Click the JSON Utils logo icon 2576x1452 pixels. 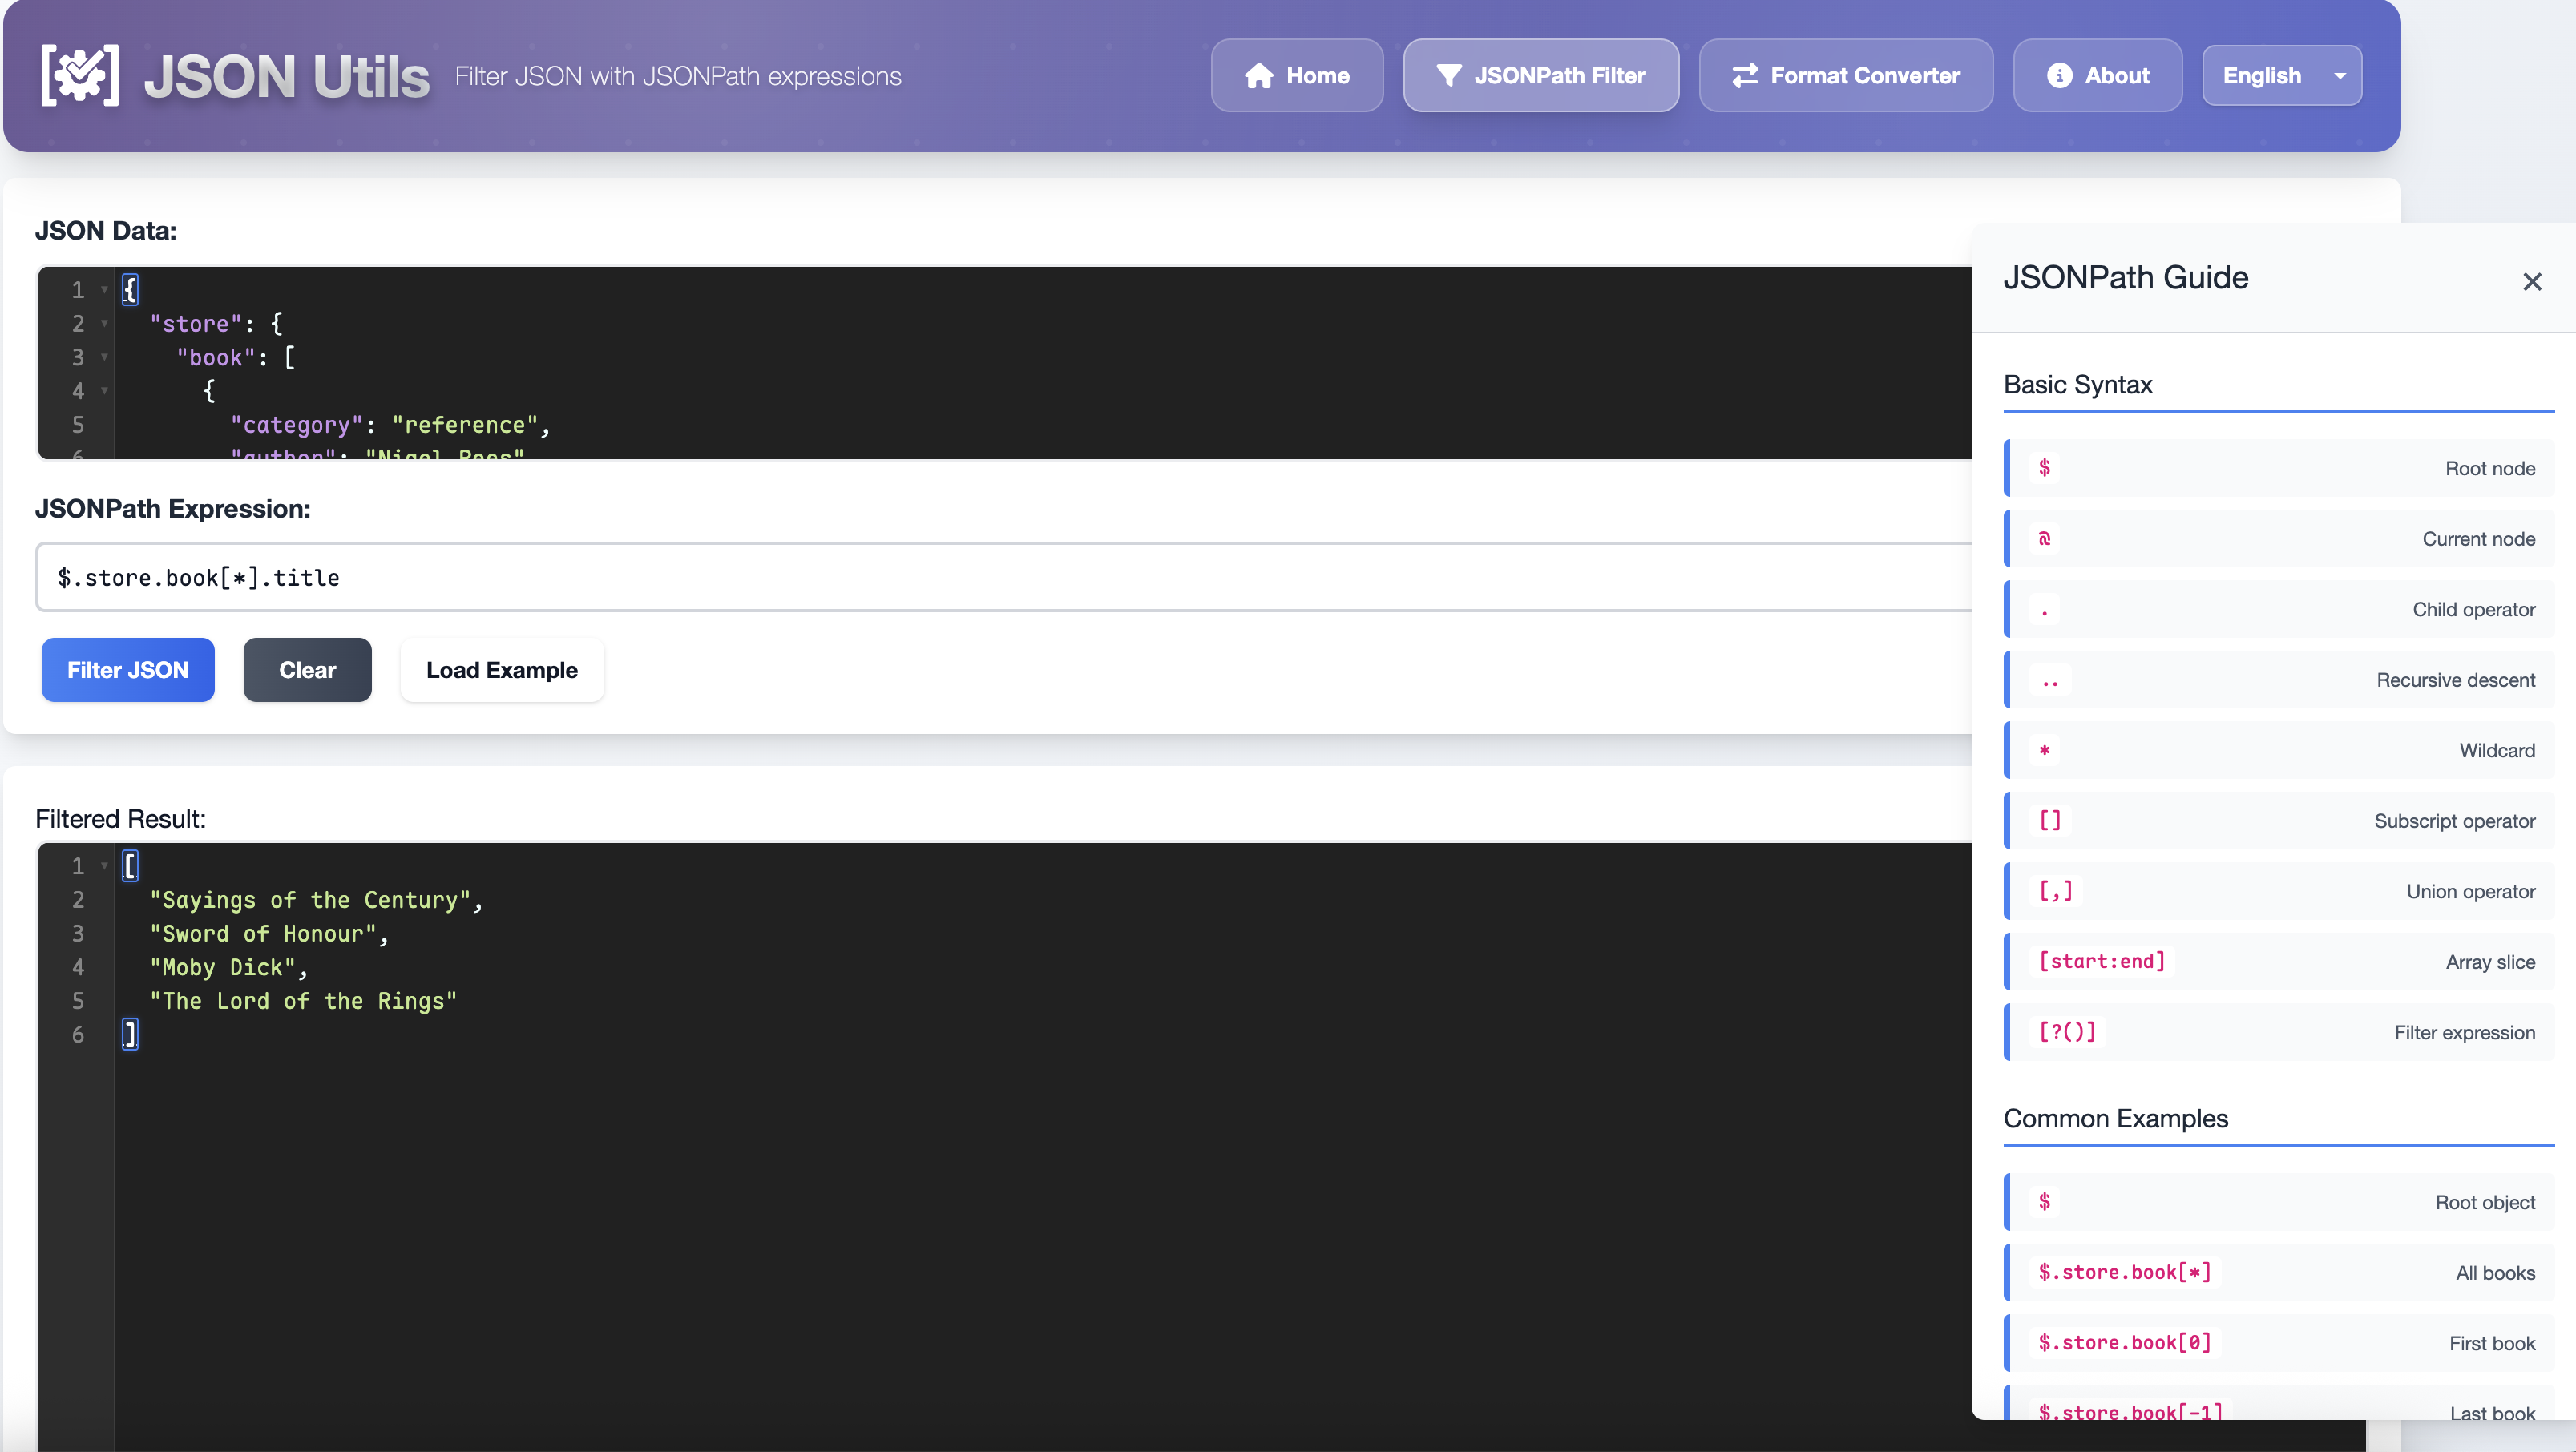click(79, 74)
